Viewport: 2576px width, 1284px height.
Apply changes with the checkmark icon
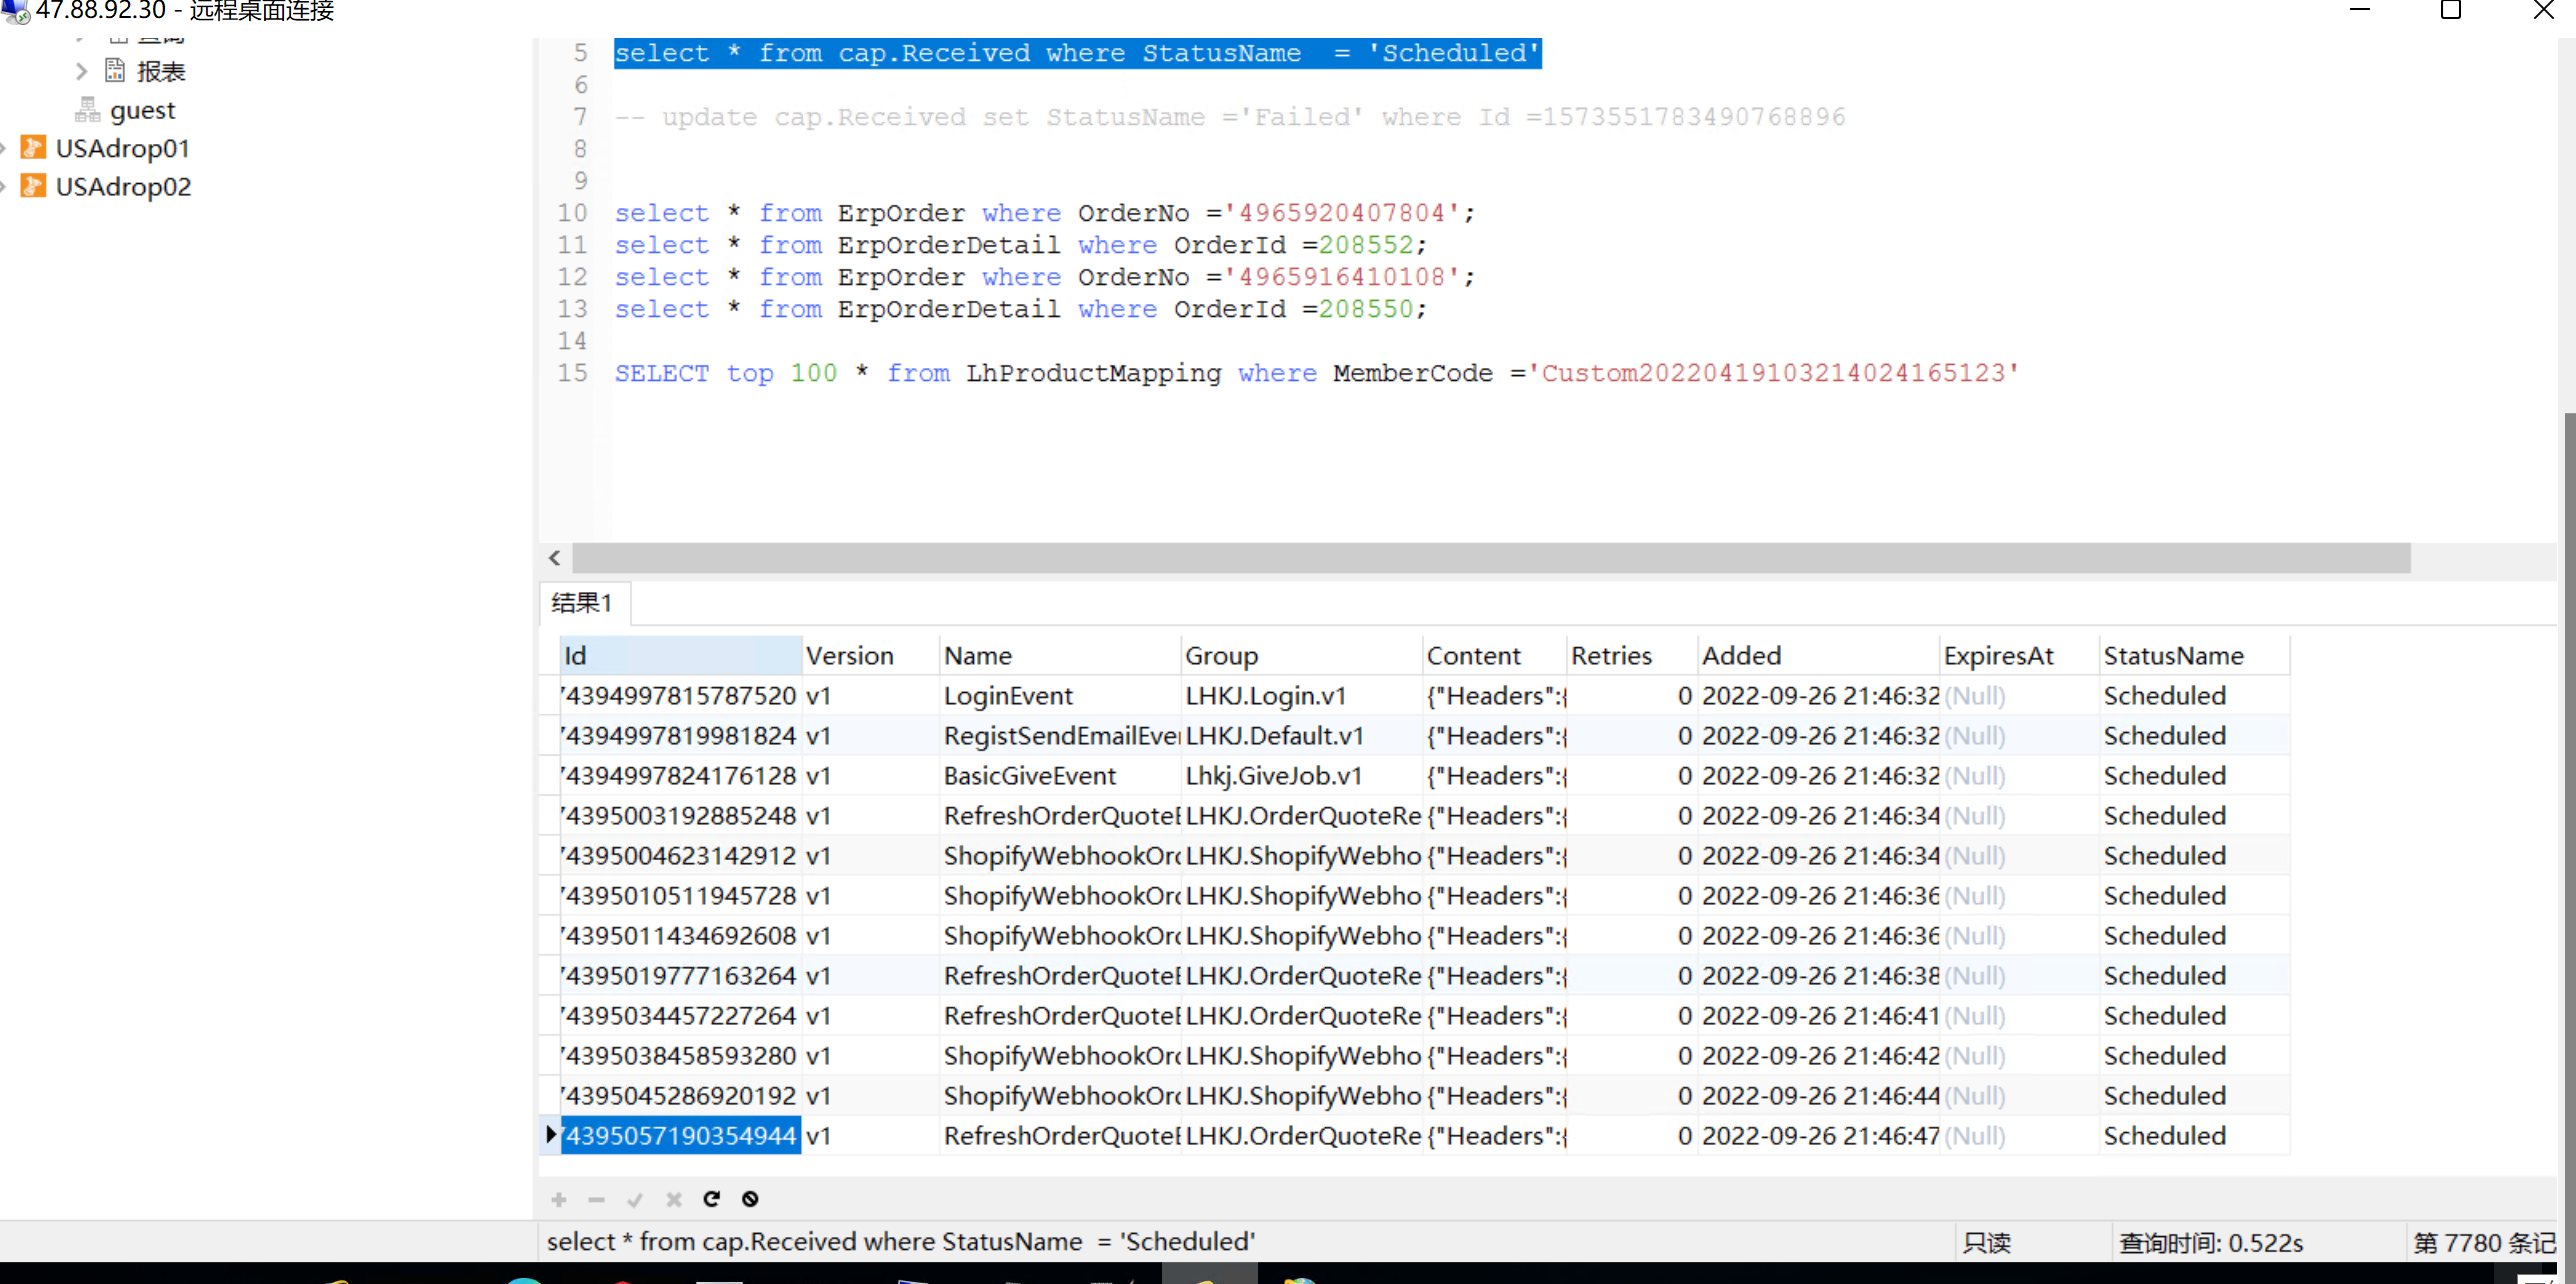click(636, 1199)
